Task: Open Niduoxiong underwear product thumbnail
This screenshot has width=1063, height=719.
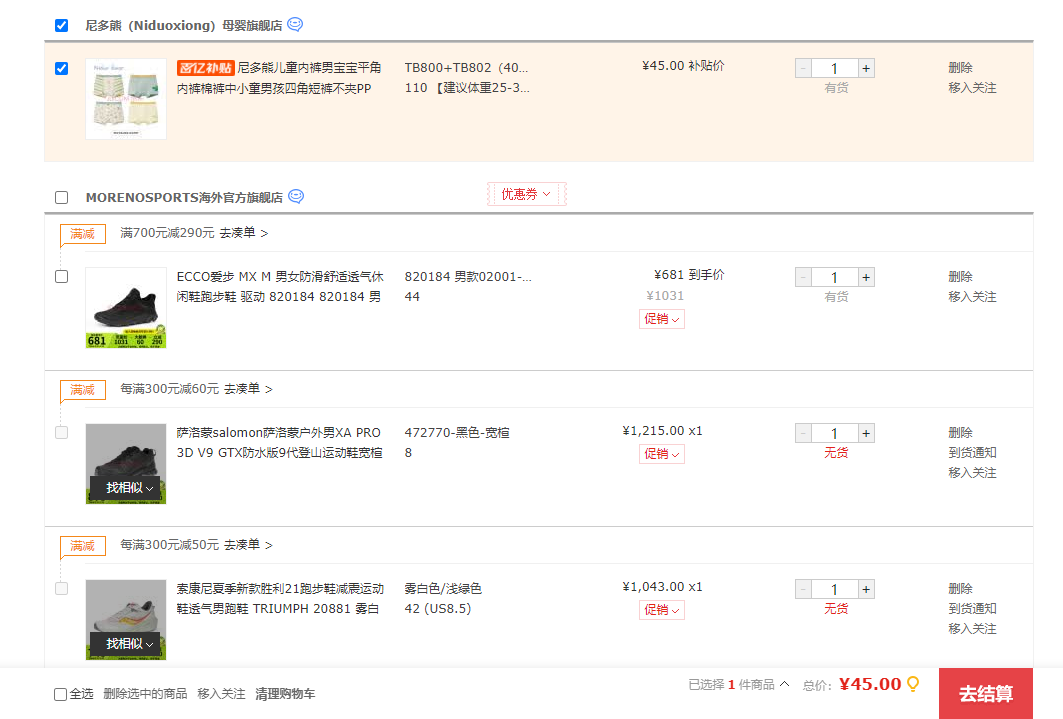Action: [x=126, y=99]
